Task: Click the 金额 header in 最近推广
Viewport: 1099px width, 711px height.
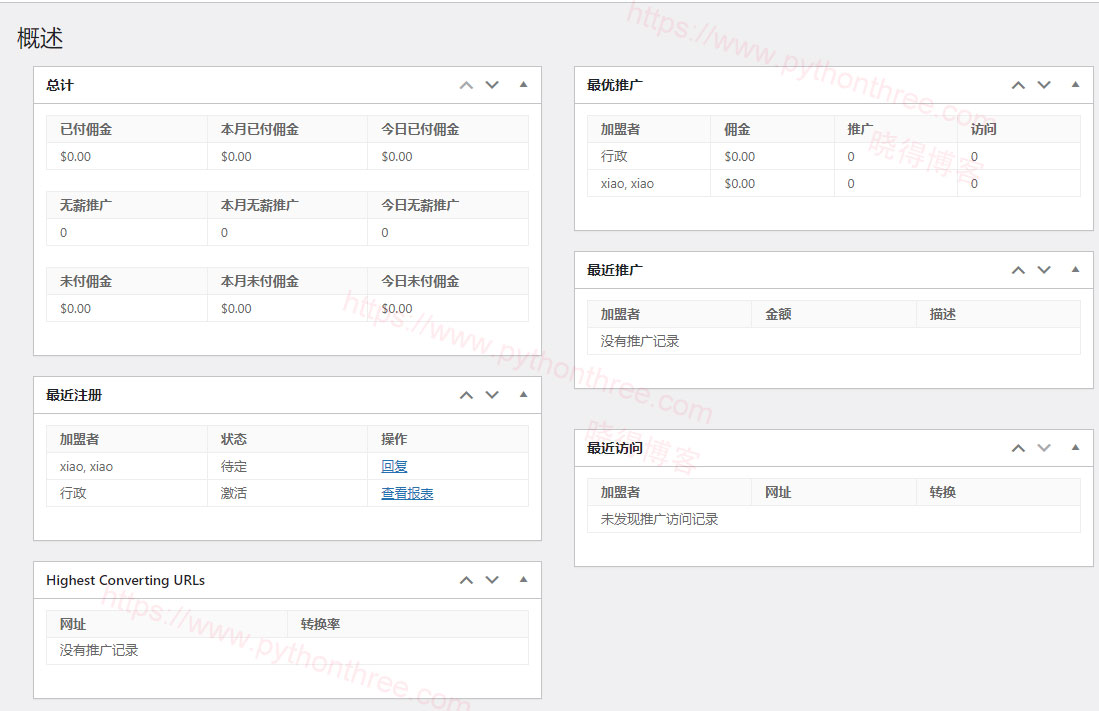Action: point(778,314)
